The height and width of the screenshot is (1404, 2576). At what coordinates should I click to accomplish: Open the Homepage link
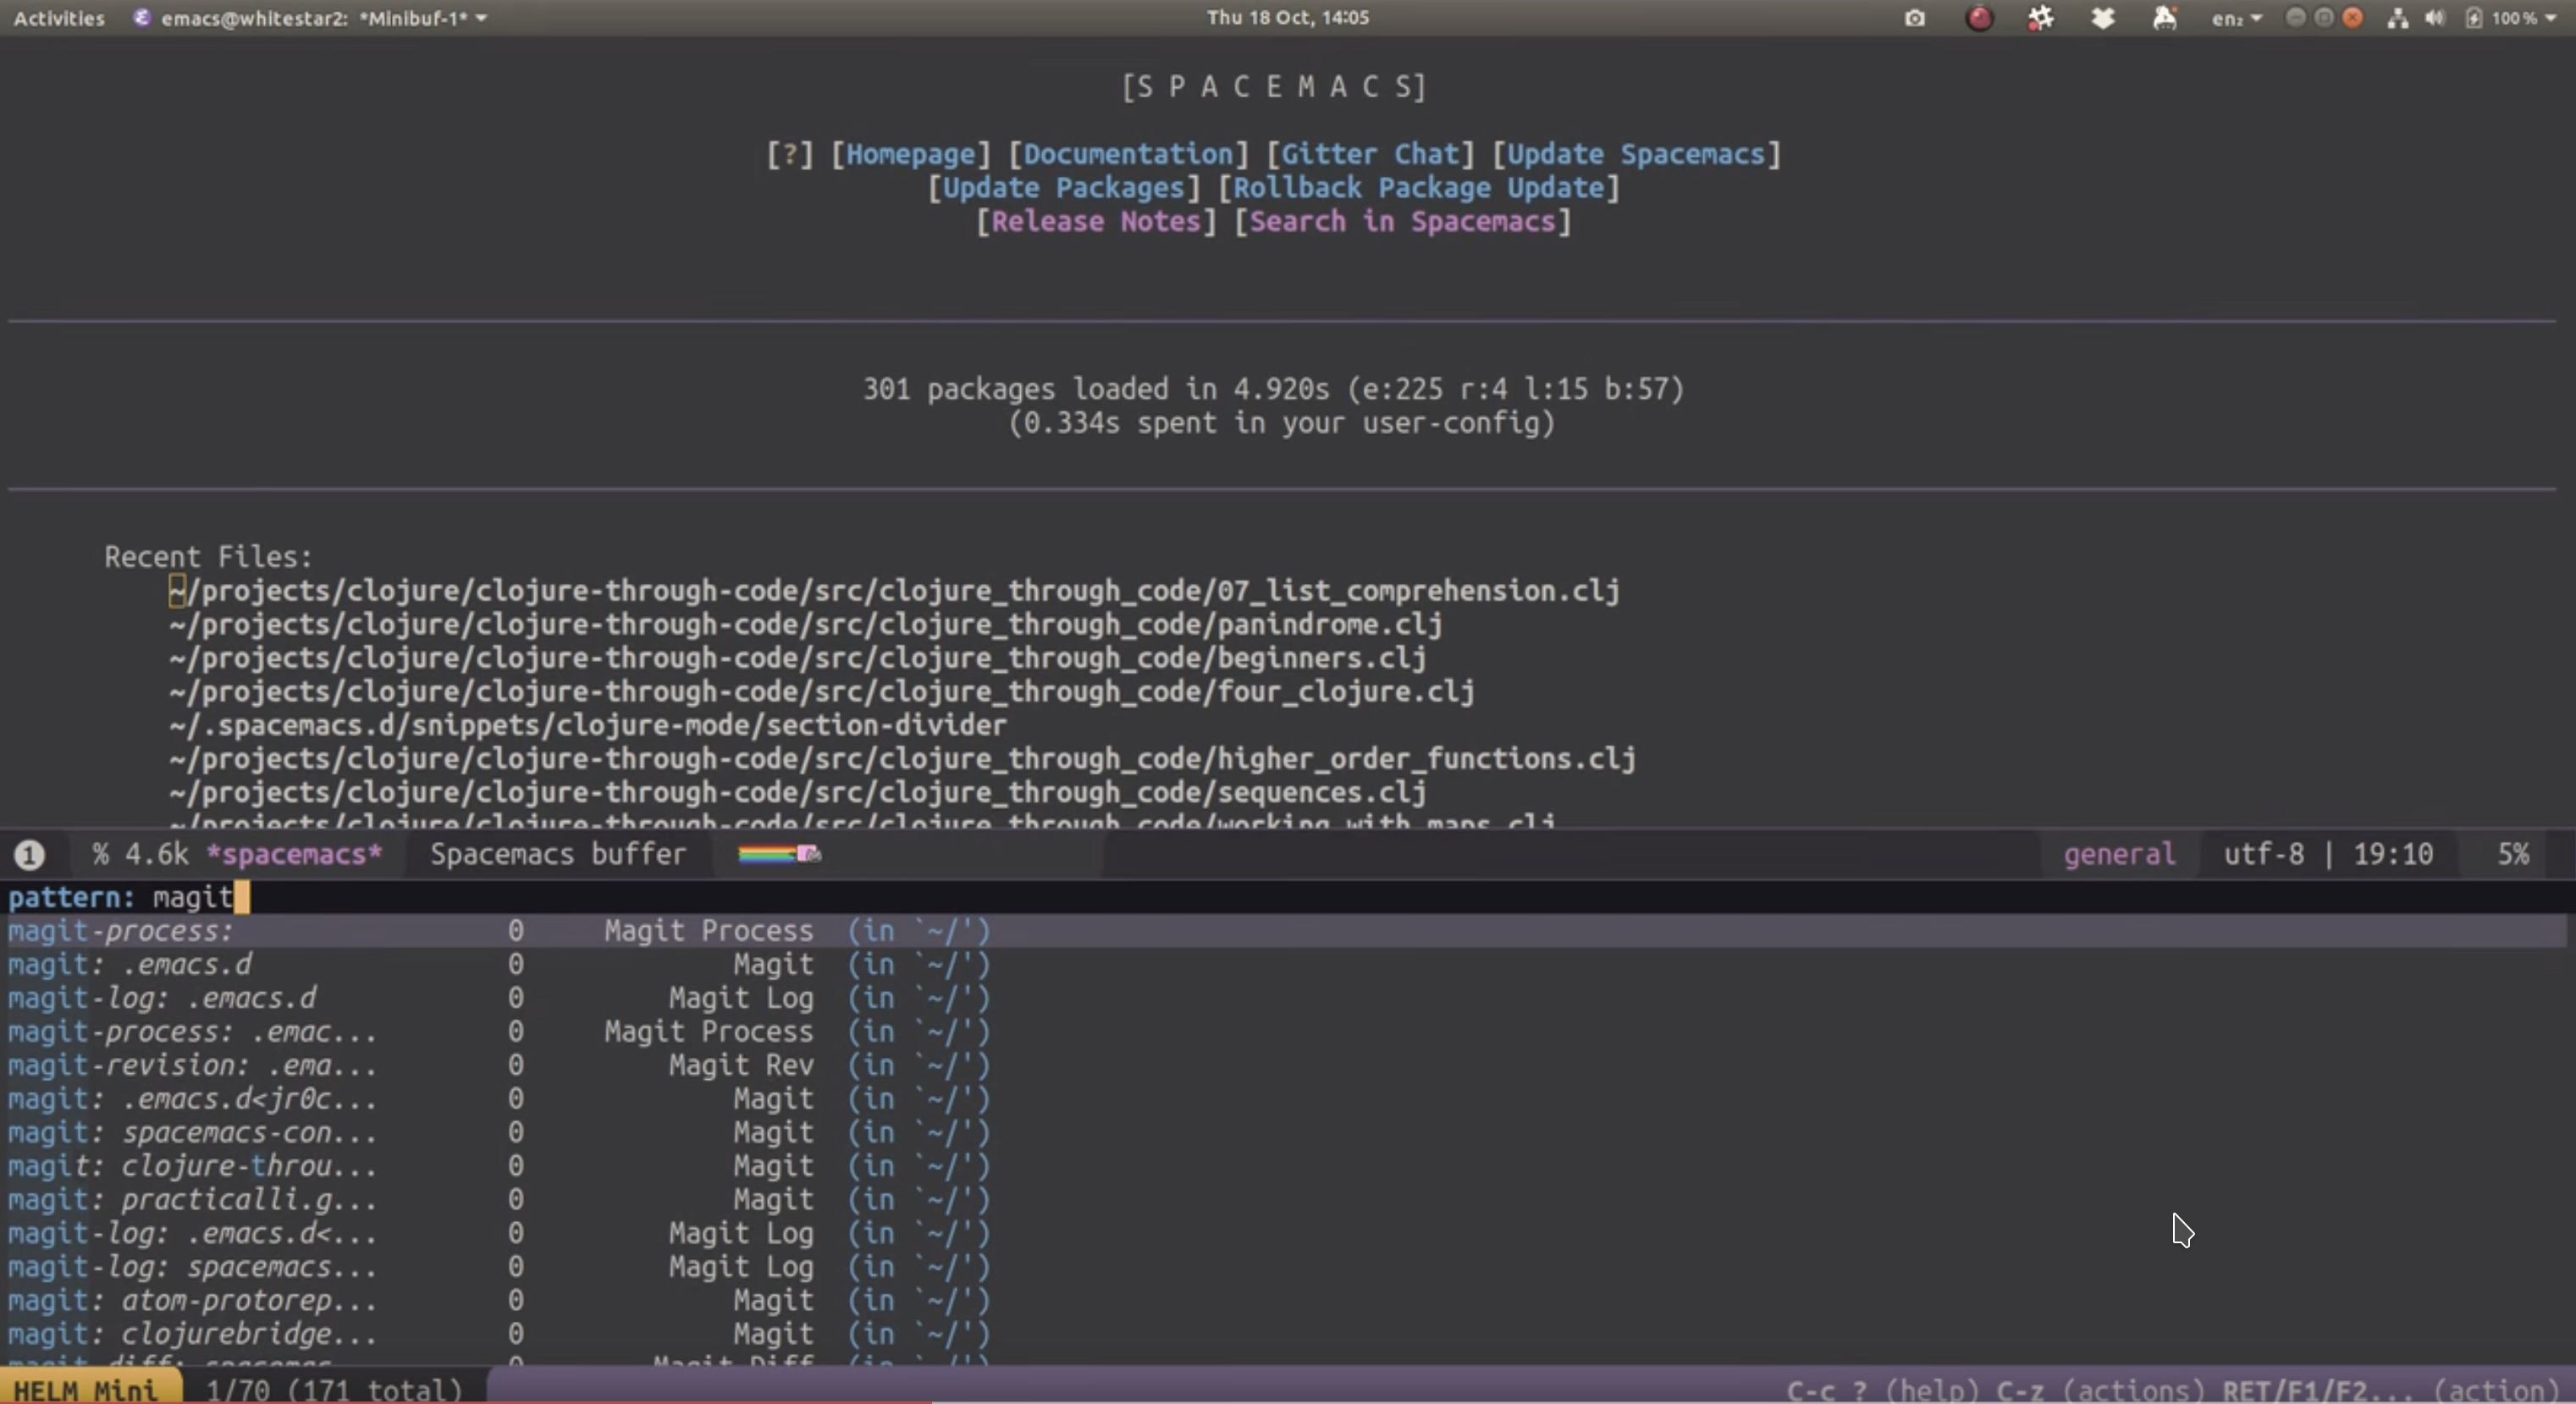(x=910, y=154)
